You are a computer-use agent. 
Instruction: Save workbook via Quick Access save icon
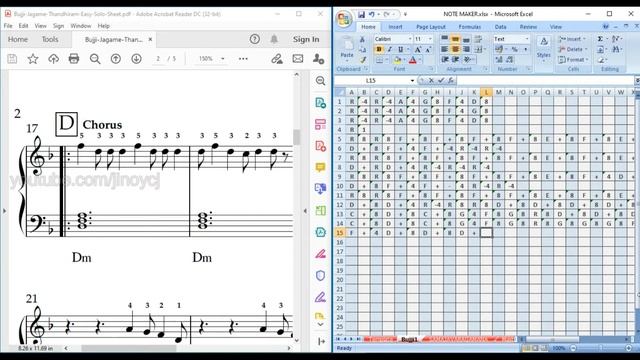[361, 14]
